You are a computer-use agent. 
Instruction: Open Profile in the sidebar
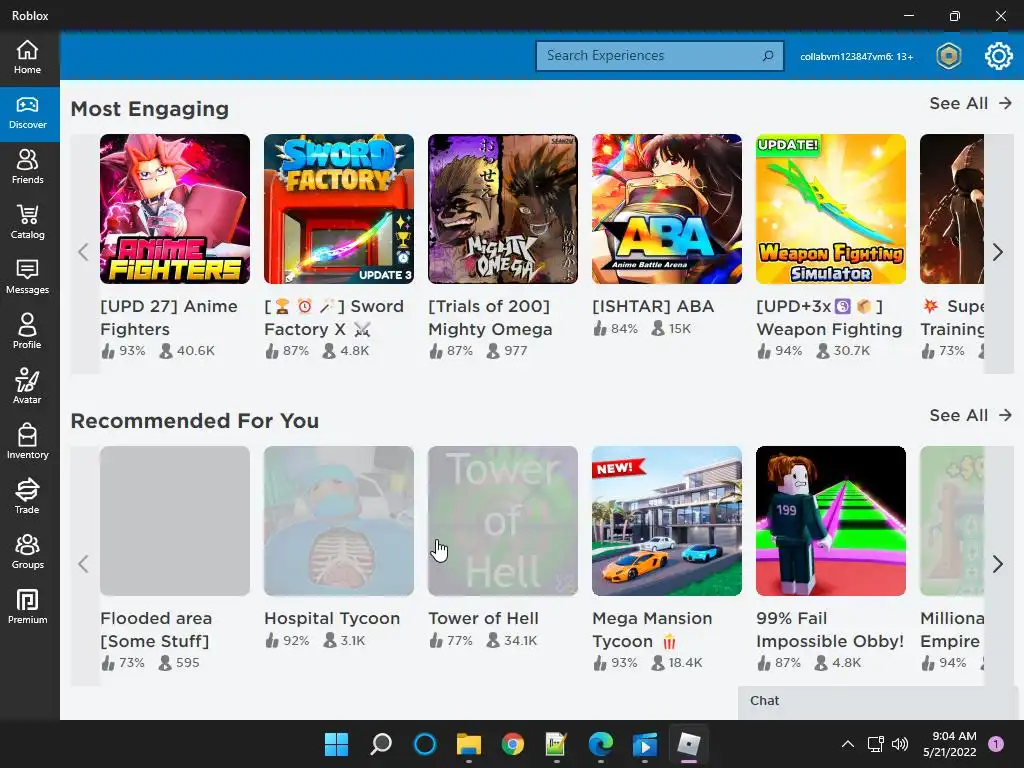27,333
